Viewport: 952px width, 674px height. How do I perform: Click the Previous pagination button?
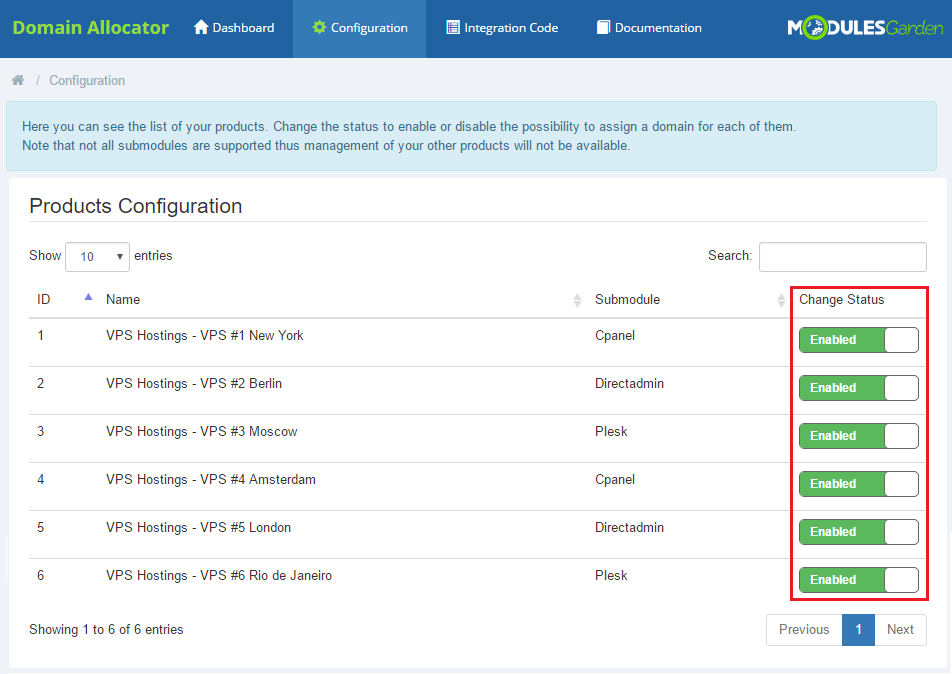(804, 630)
